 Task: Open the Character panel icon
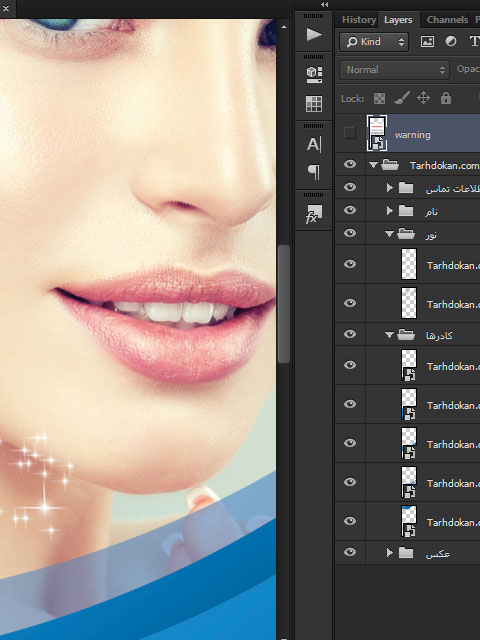pyautogui.click(x=314, y=144)
